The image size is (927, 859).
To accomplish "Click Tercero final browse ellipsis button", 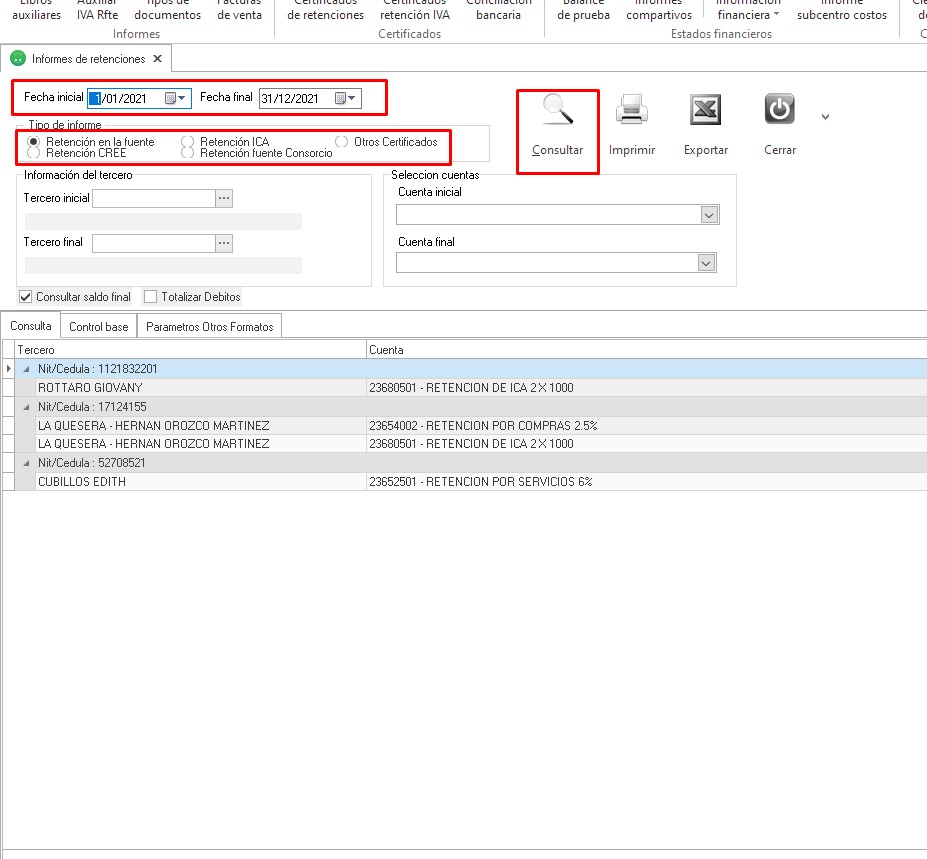I will pyautogui.click(x=224, y=243).
